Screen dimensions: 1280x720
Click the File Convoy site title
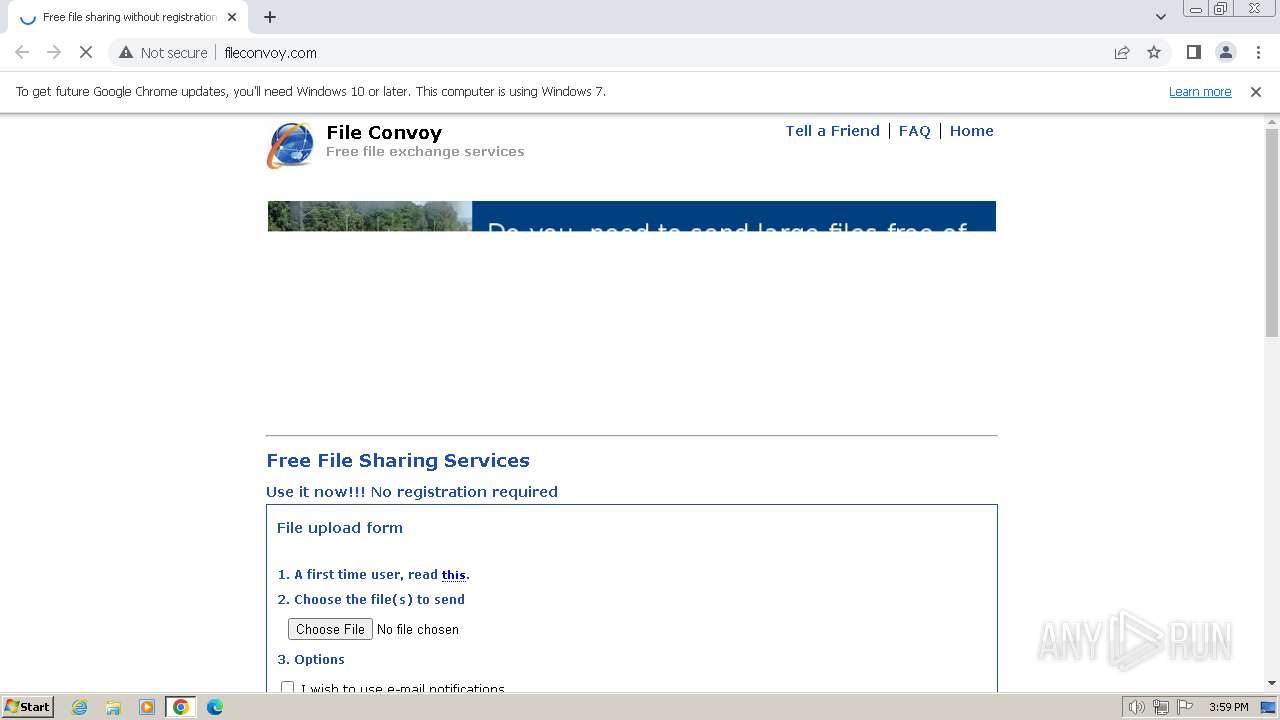point(384,132)
